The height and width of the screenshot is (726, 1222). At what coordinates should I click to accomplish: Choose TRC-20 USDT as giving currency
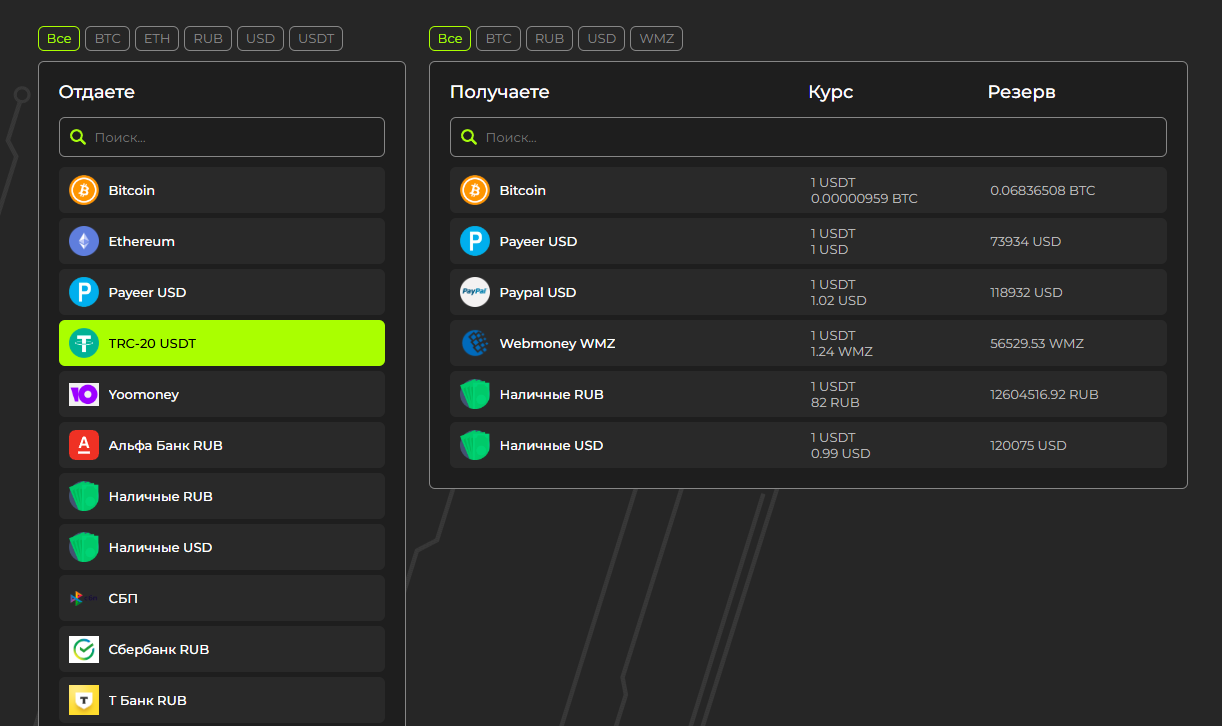coord(222,343)
